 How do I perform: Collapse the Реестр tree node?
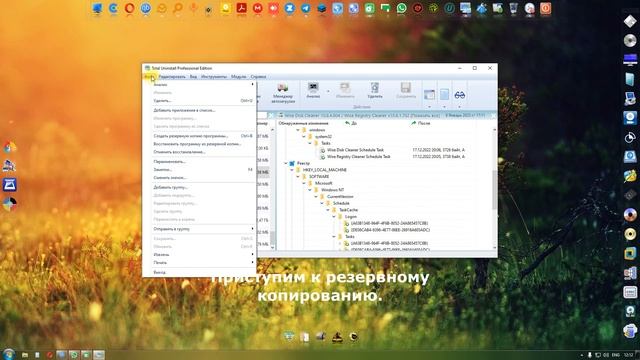tap(286, 163)
